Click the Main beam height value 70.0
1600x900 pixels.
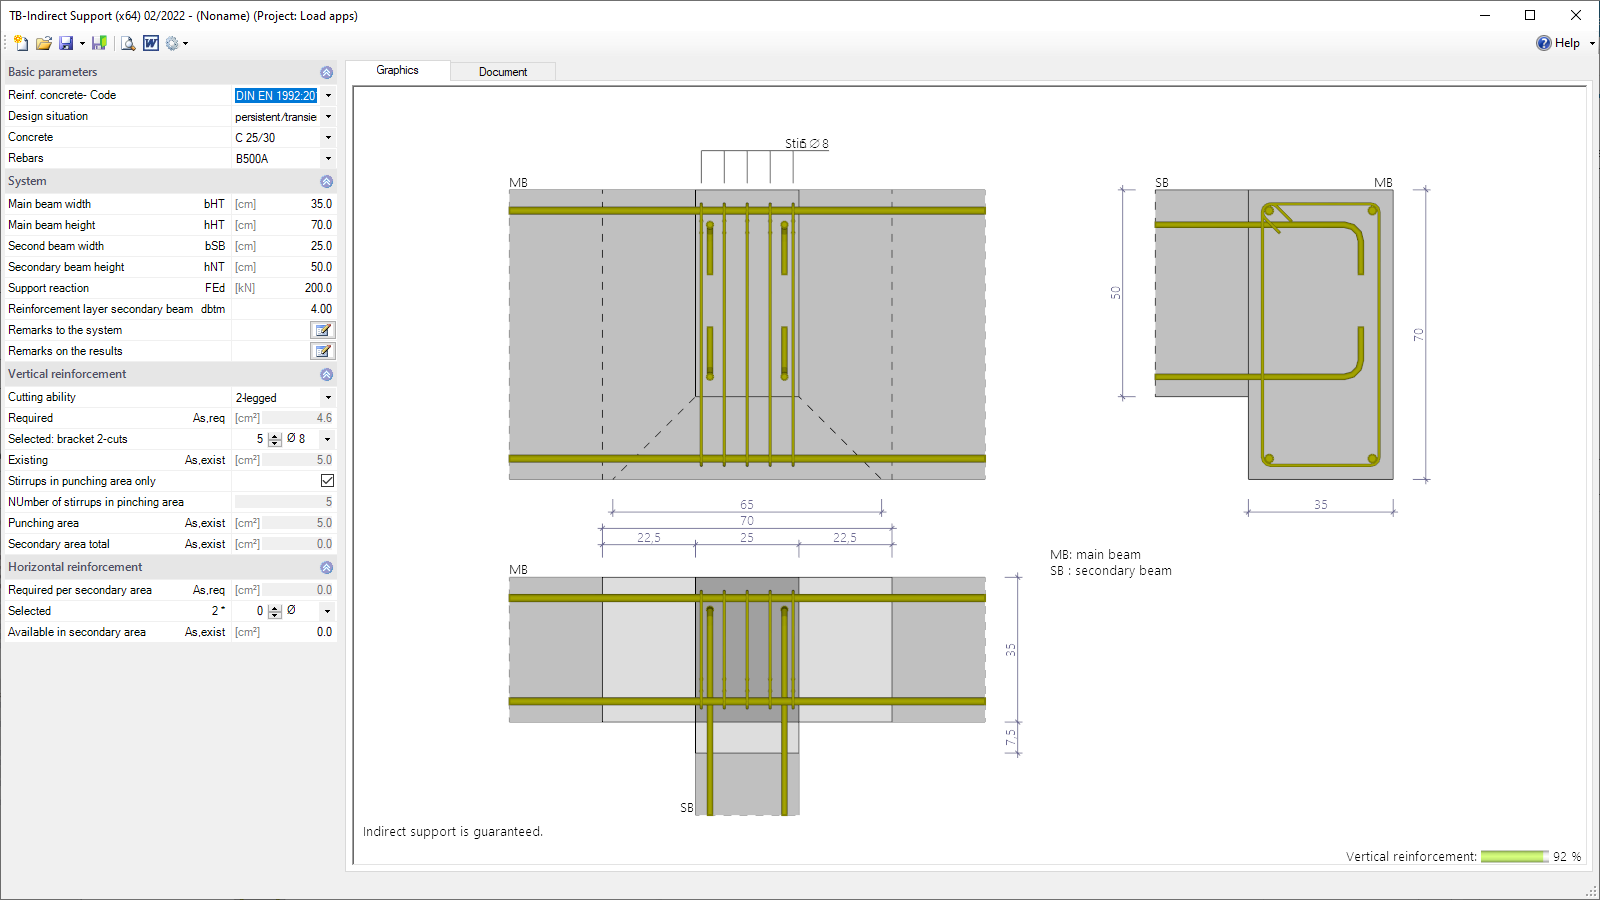pyautogui.click(x=321, y=225)
